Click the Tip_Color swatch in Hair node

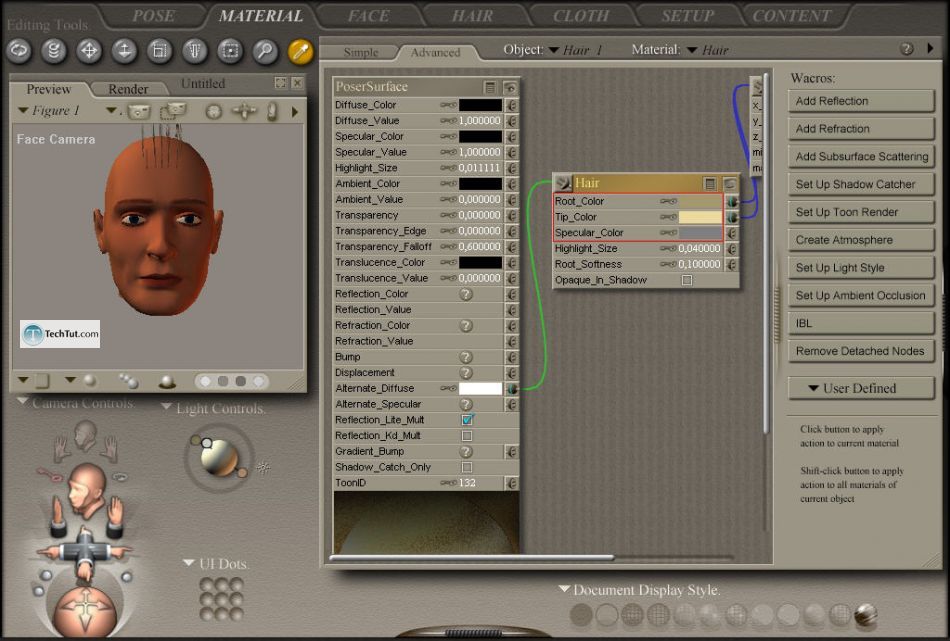tap(700, 217)
